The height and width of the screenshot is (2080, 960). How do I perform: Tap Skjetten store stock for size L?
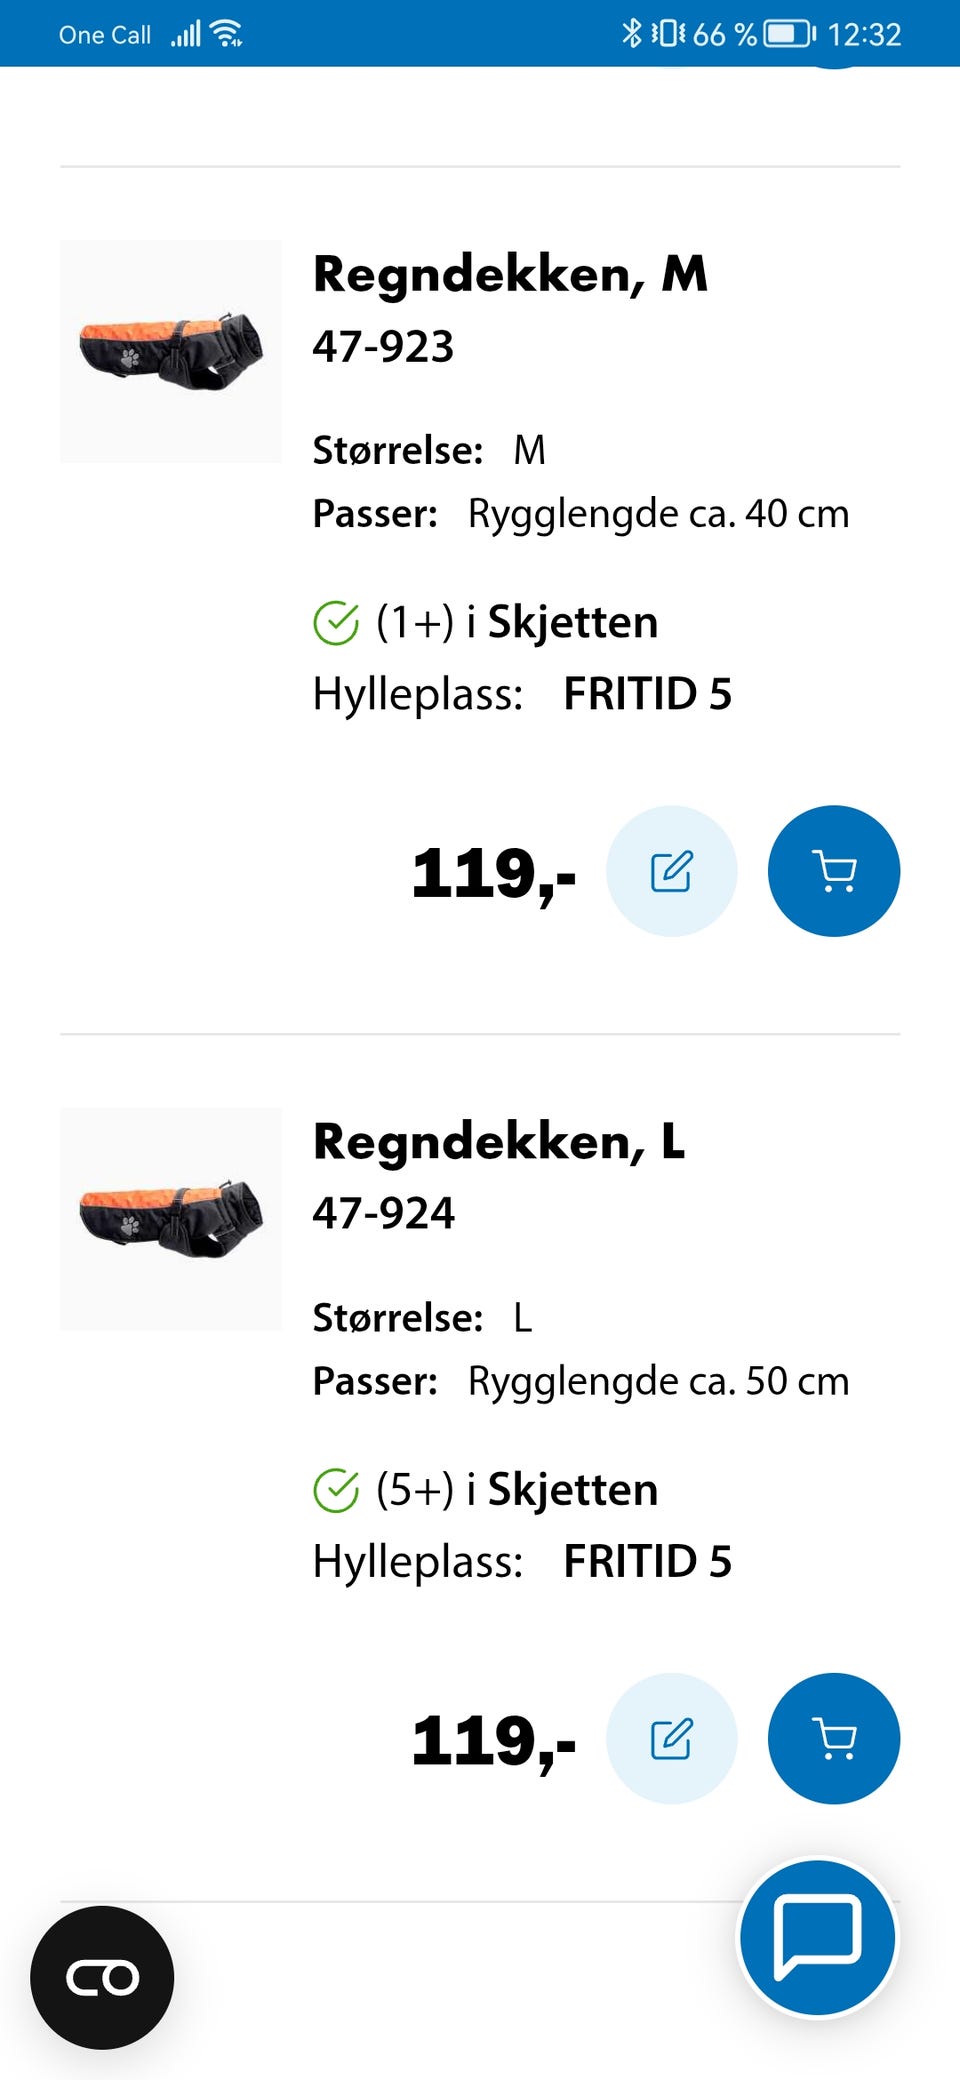pos(572,1489)
